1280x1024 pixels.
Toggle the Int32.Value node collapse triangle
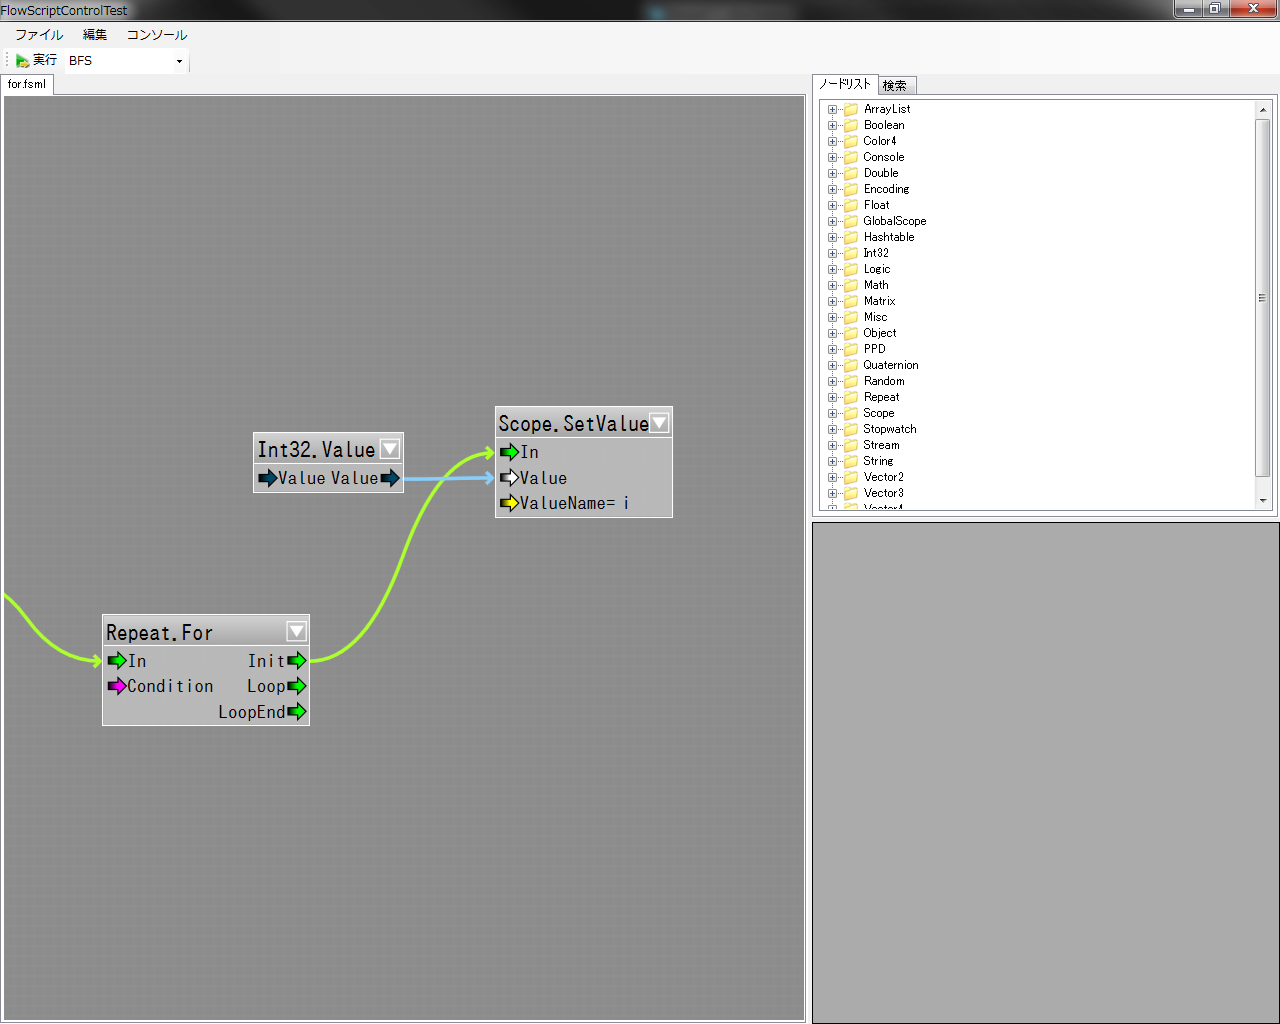coord(390,449)
